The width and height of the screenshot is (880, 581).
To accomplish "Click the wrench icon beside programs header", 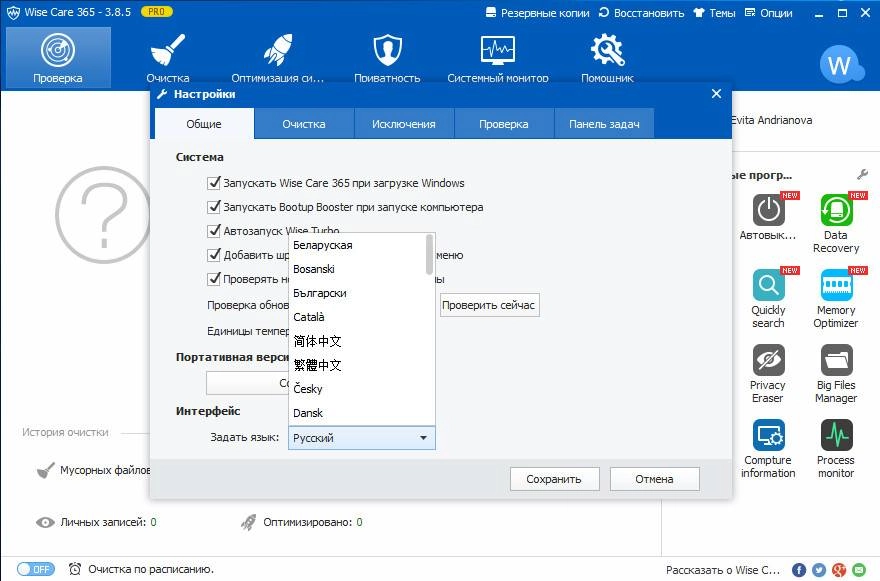I will click(x=862, y=175).
